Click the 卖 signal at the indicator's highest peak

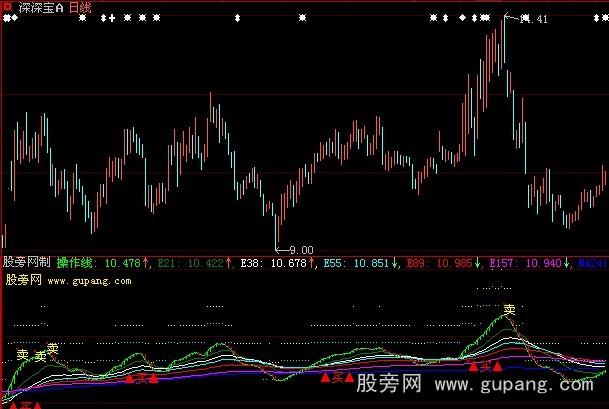[510, 310]
